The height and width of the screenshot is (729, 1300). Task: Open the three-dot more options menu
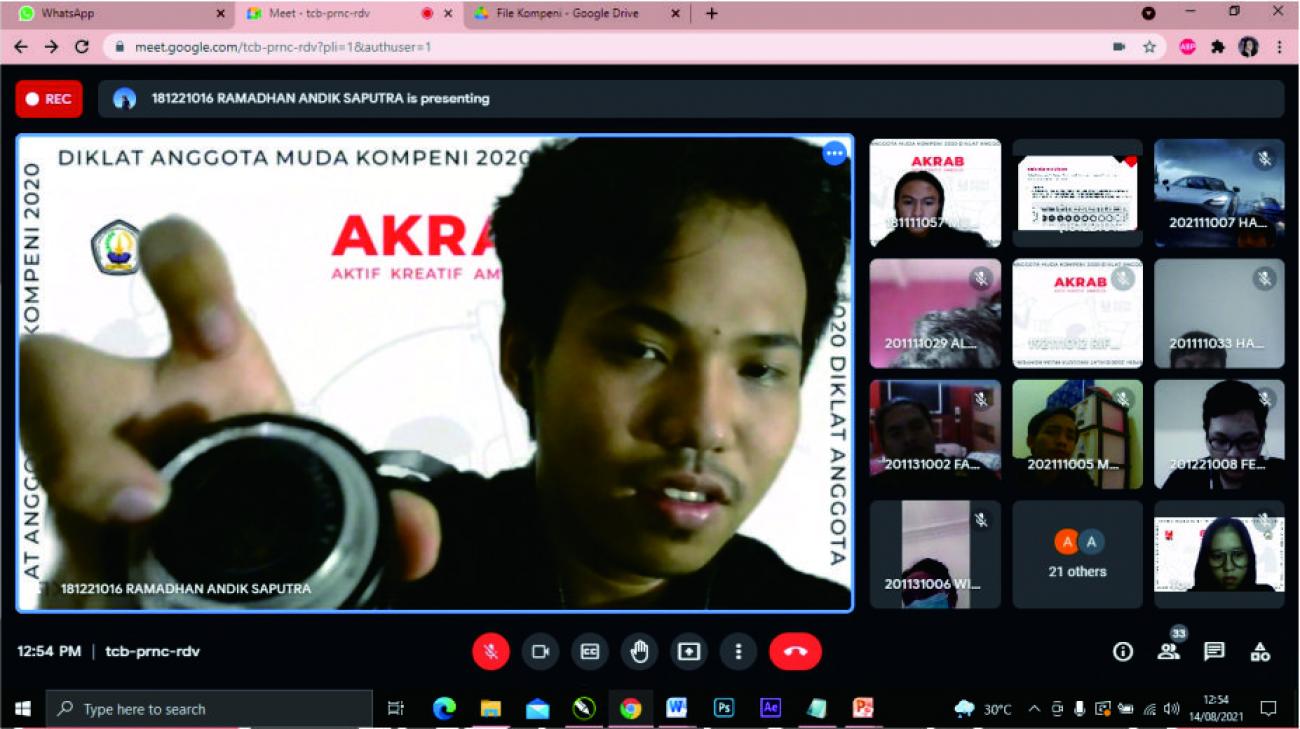point(738,652)
